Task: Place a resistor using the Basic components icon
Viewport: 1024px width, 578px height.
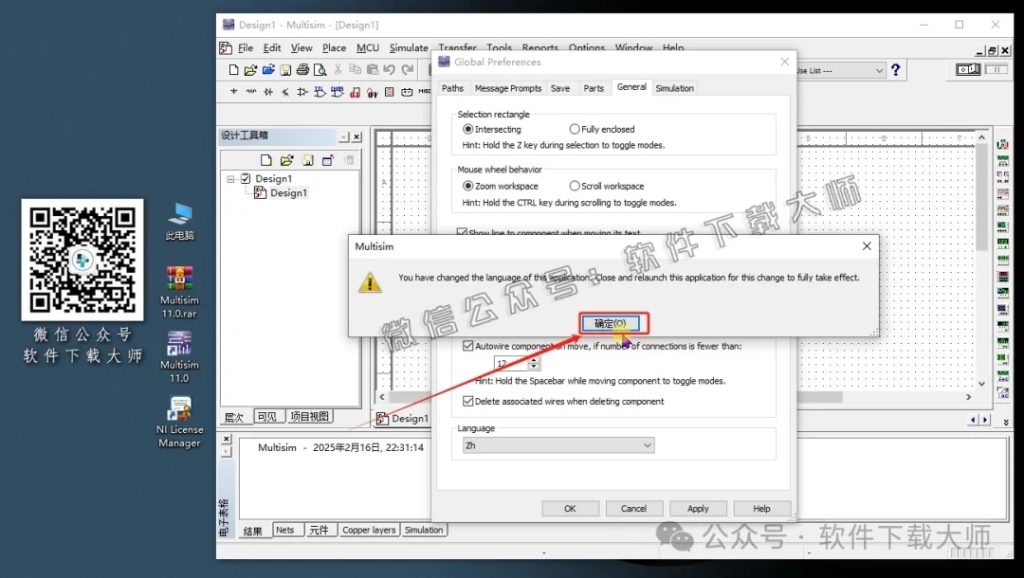Action: click(x=251, y=92)
